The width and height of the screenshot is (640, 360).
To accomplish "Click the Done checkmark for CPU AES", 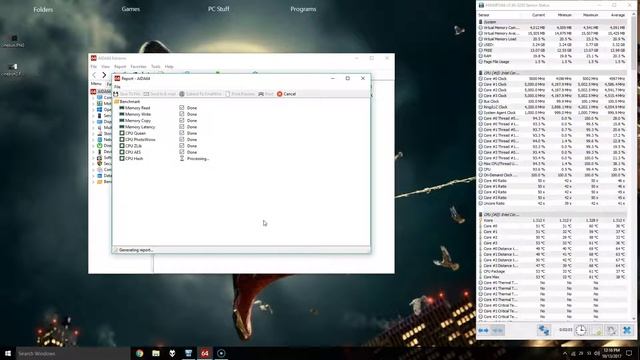I will [182, 152].
